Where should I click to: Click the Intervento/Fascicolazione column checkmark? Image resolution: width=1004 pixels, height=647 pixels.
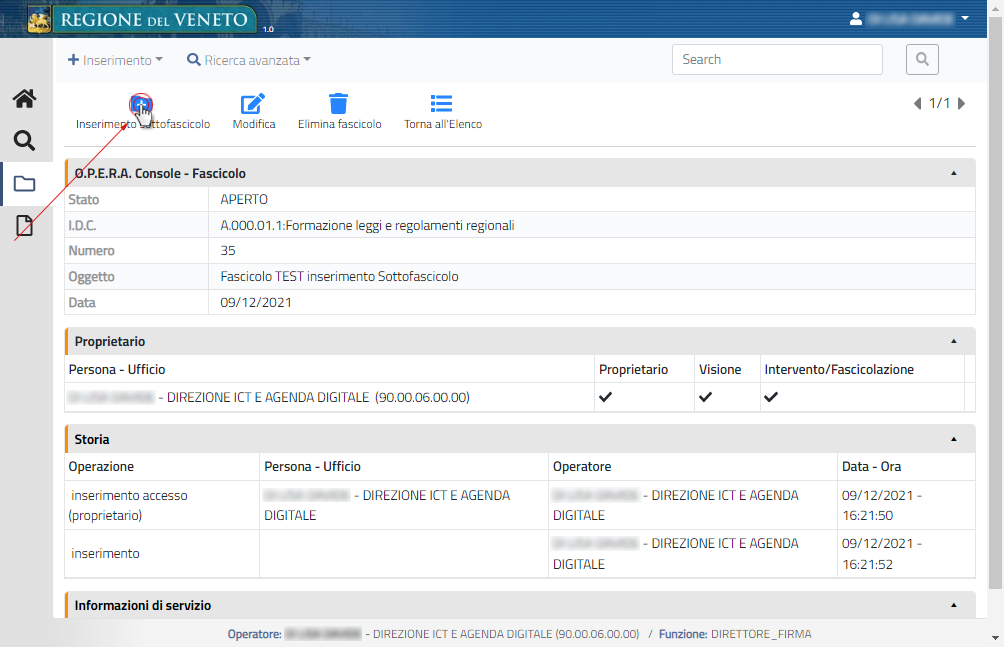click(771, 397)
